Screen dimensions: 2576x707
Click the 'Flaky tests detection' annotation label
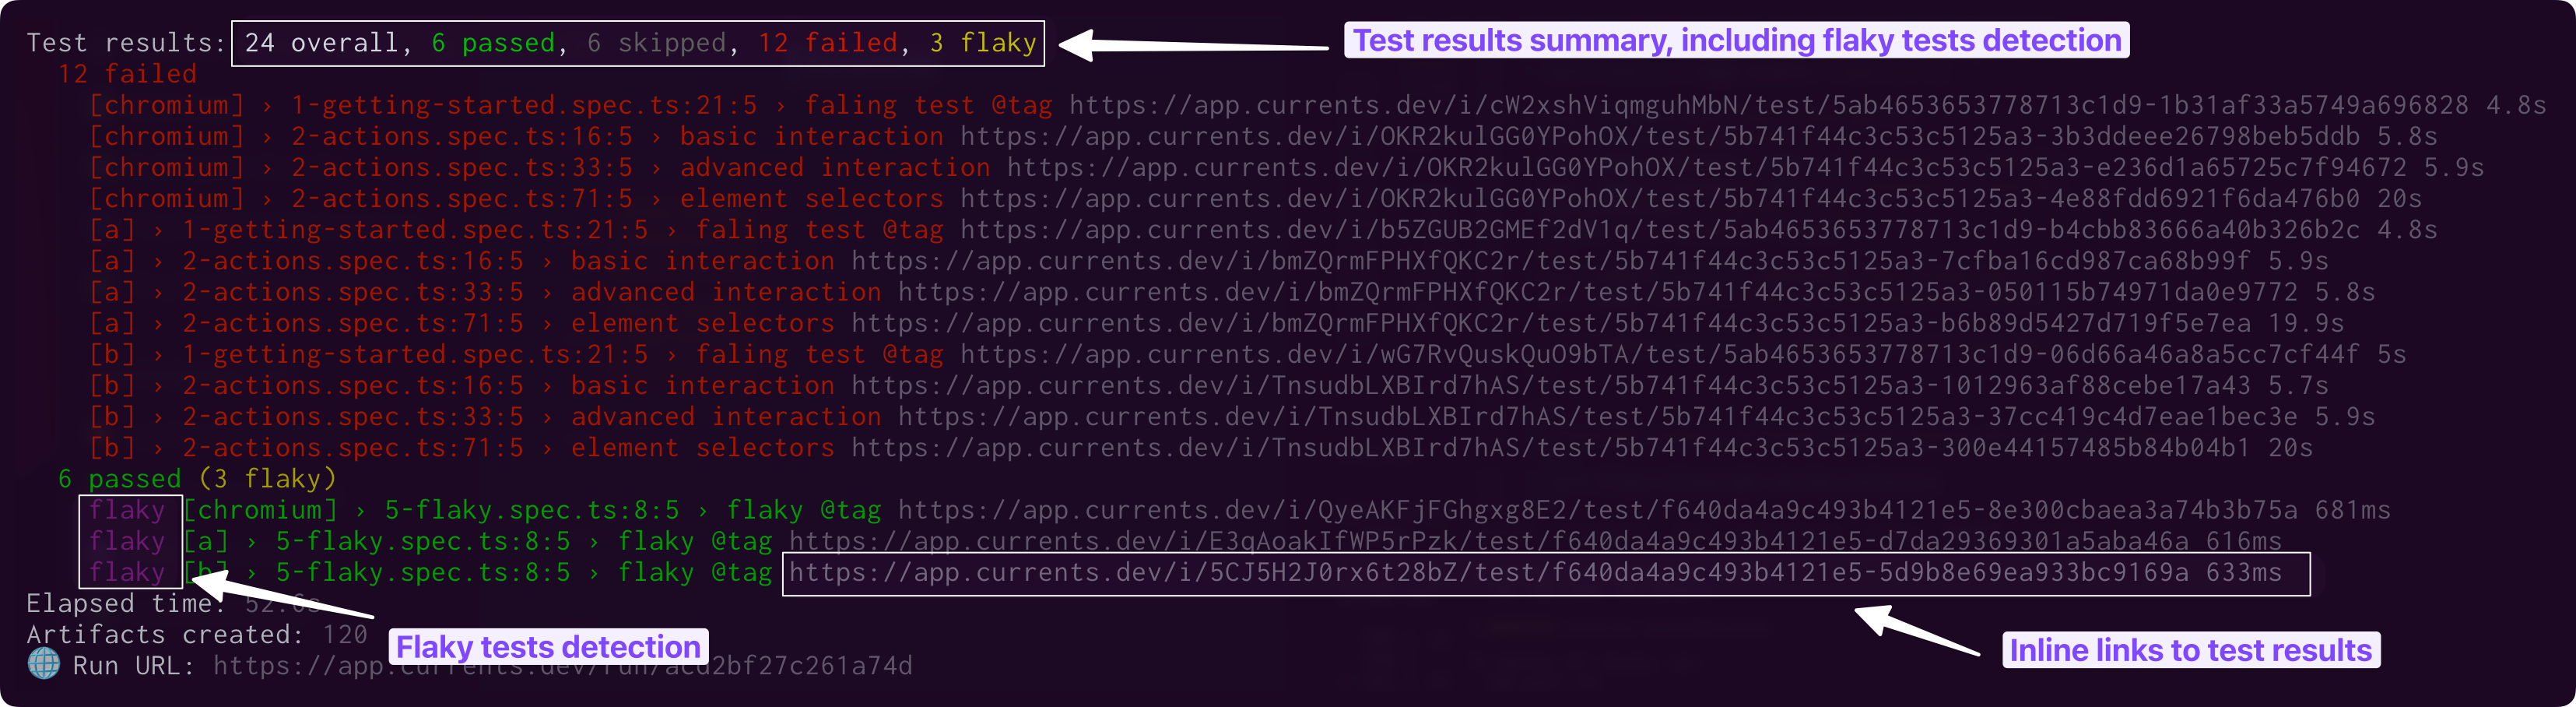(x=548, y=647)
